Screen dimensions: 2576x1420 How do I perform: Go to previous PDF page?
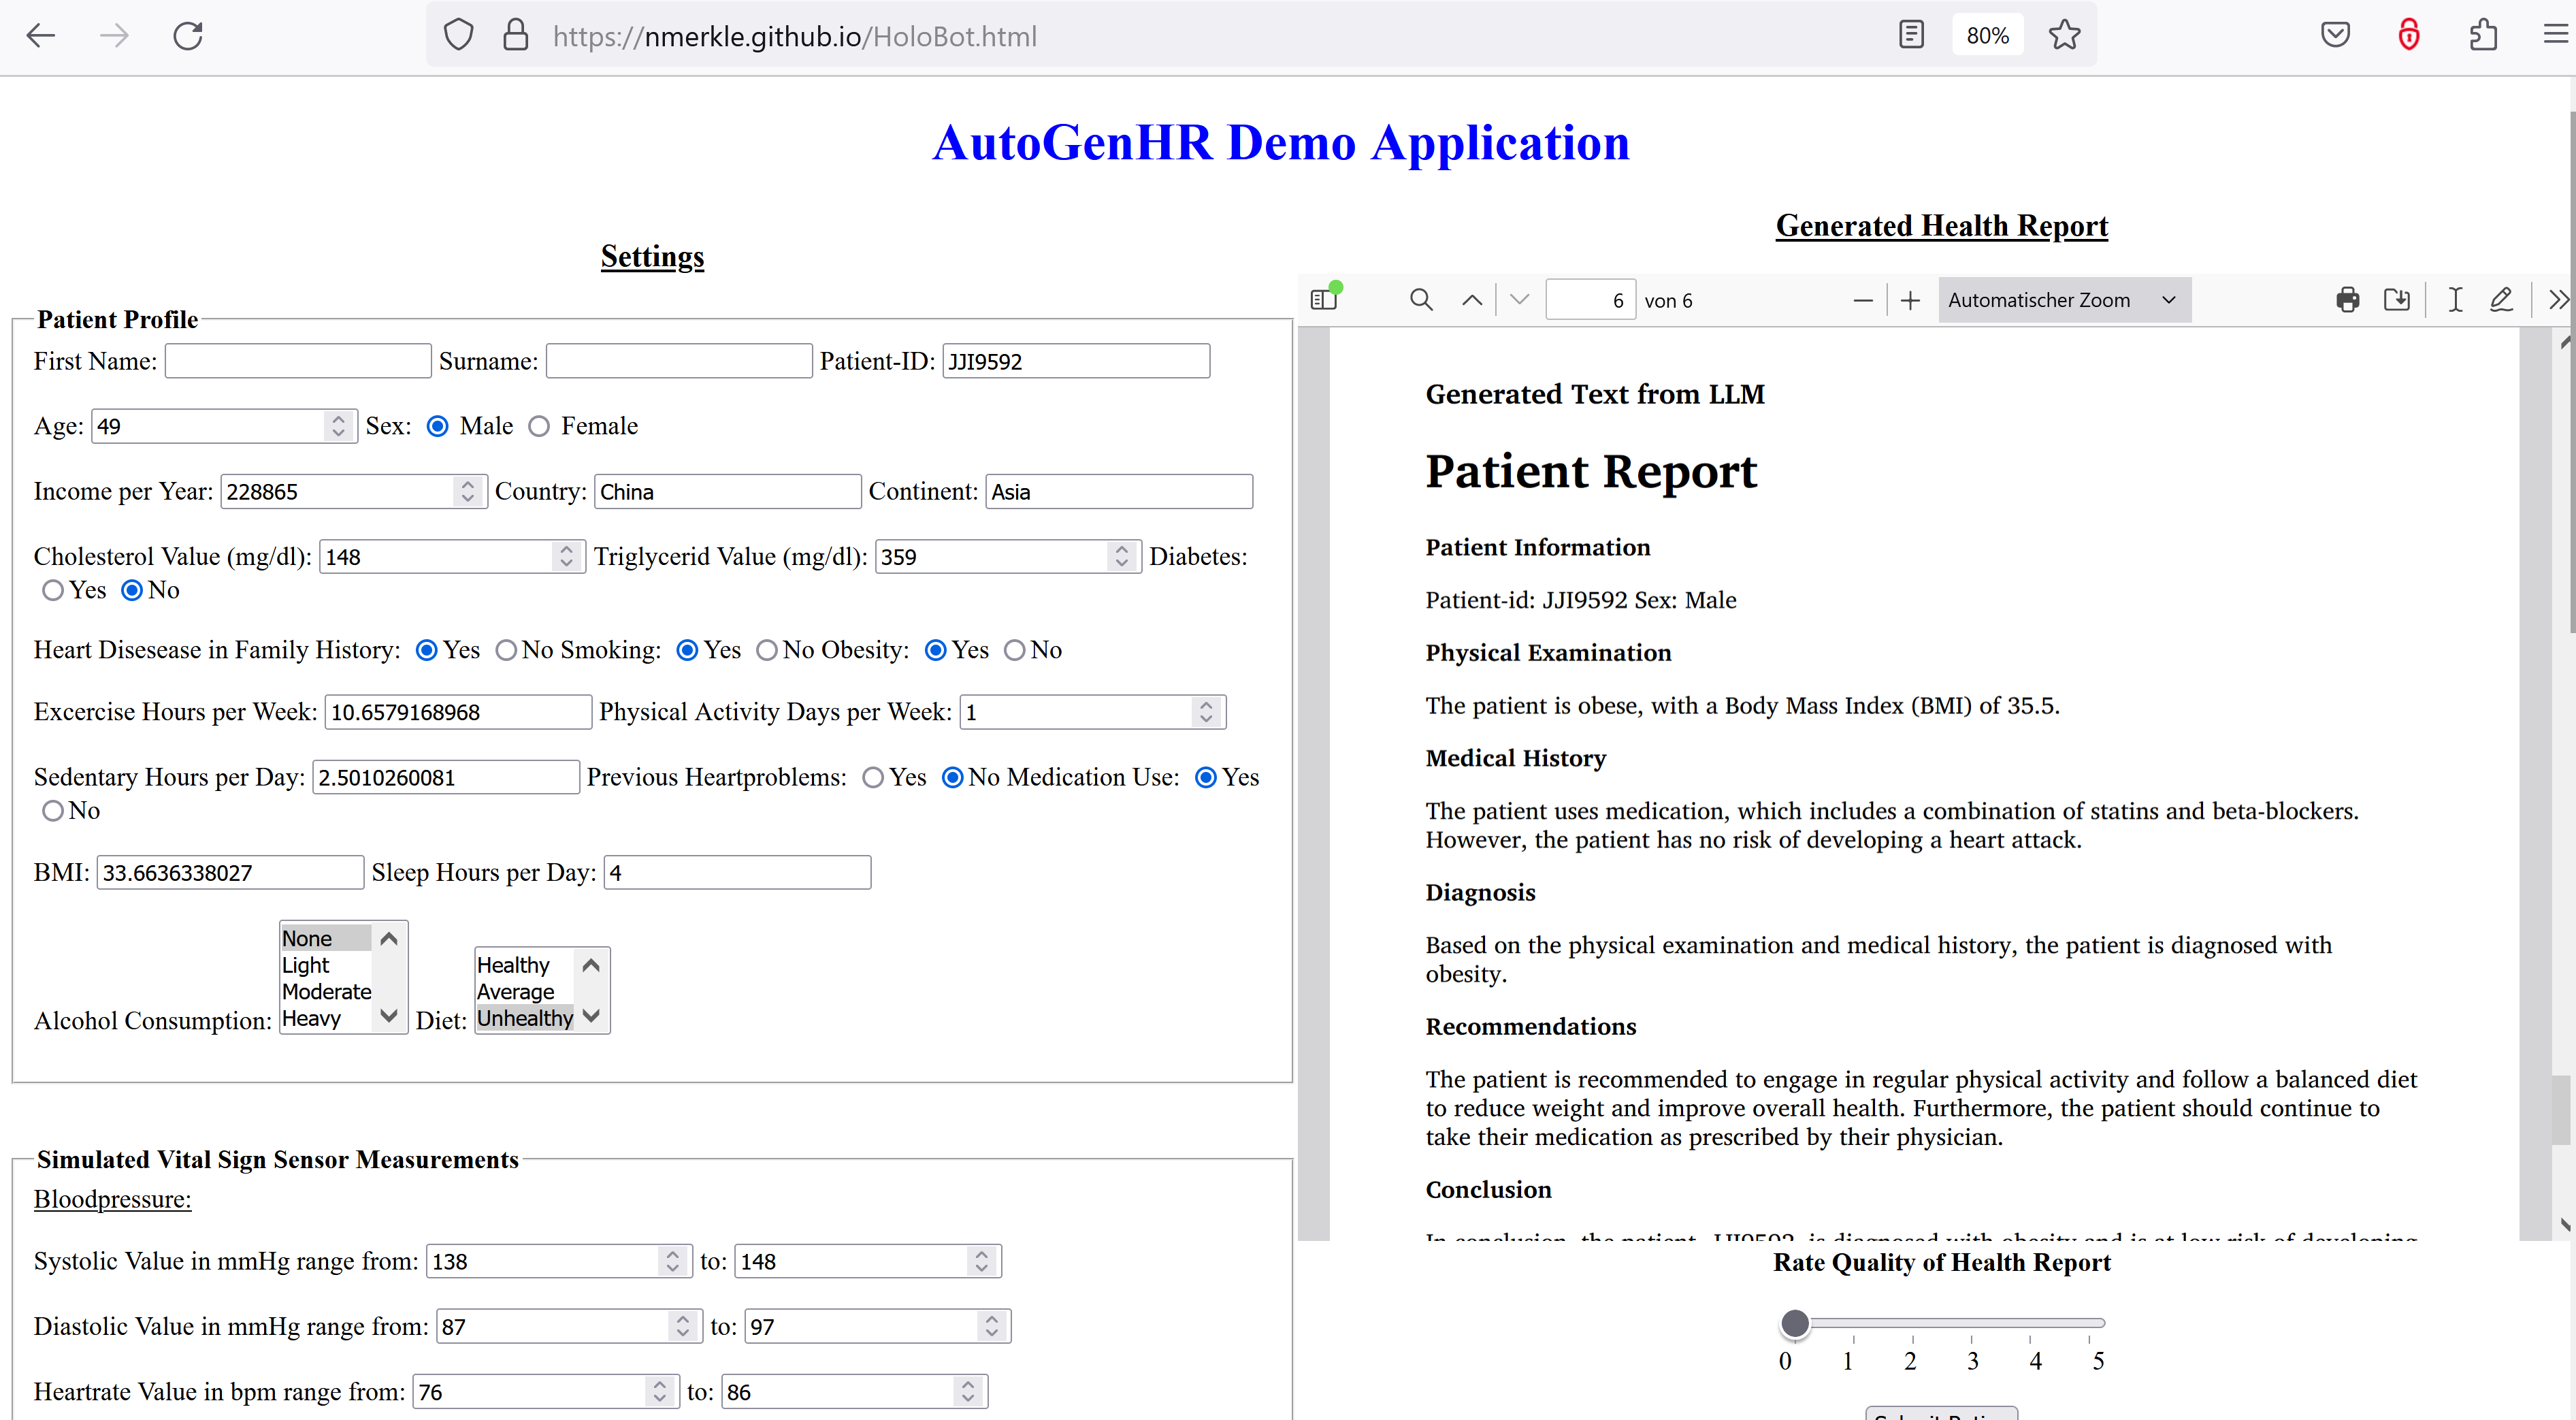pos(1472,300)
